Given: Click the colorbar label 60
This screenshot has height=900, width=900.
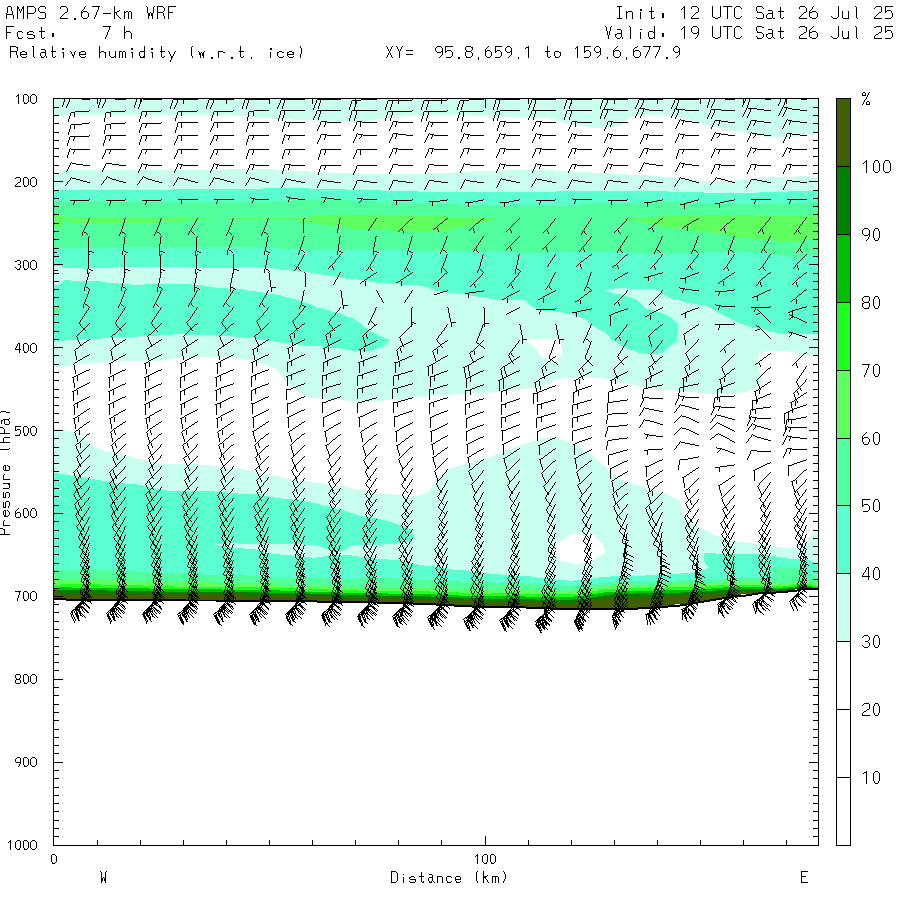Looking at the screenshot, I should pos(871,439).
